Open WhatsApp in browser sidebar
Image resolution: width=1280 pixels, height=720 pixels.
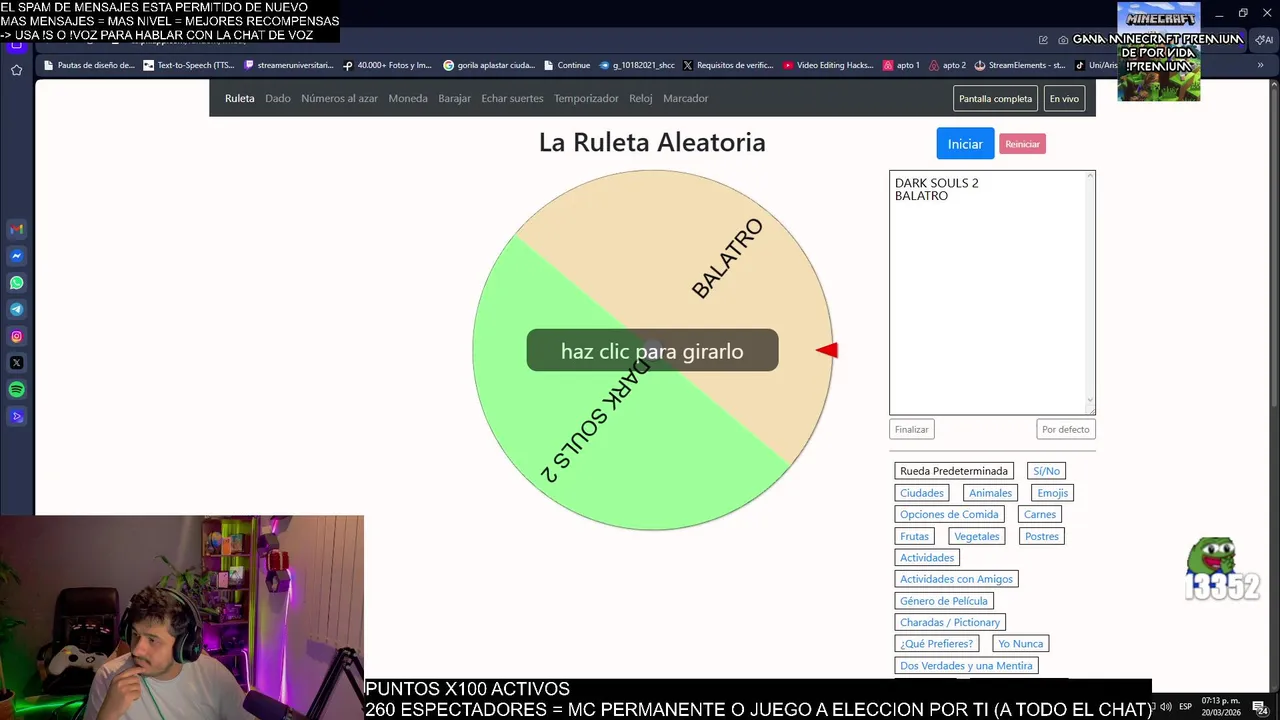[x=16, y=283]
